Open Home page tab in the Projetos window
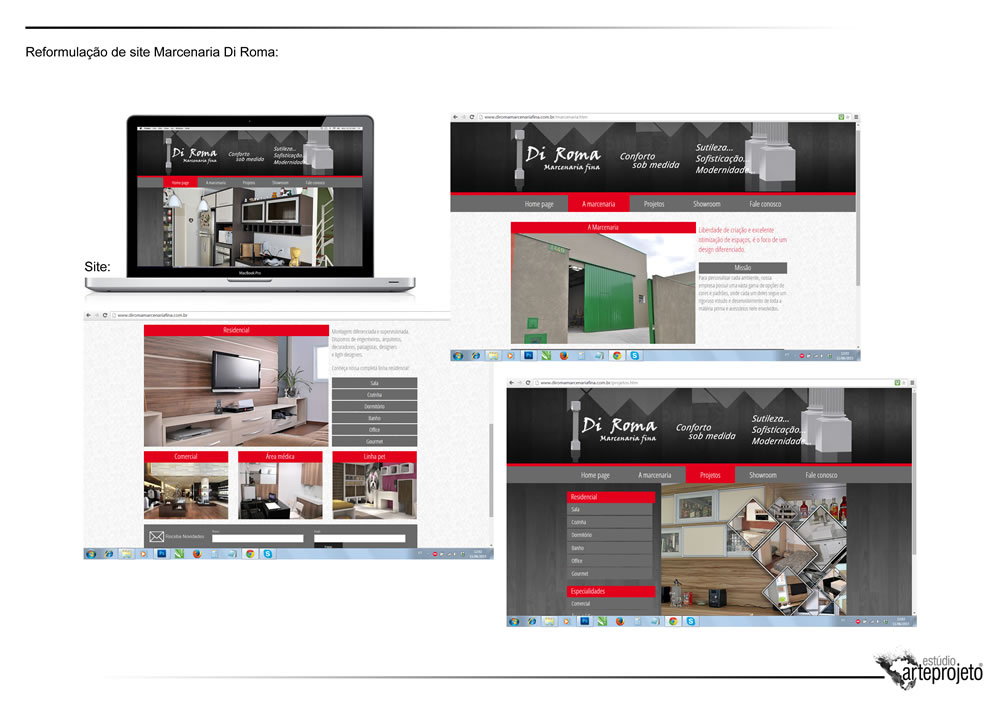This screenshot has height=707, width=1000. point(595,475)
